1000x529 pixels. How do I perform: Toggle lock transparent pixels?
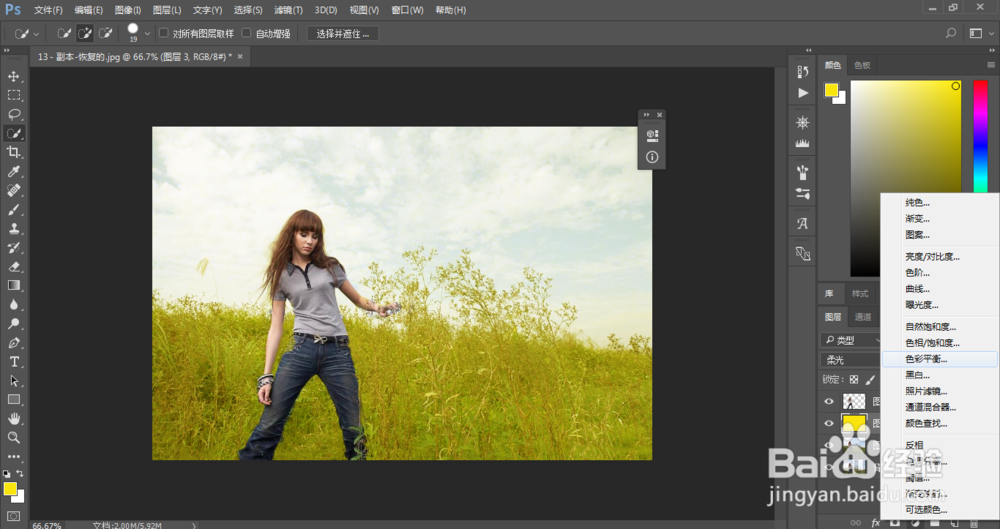coord(854,380)
